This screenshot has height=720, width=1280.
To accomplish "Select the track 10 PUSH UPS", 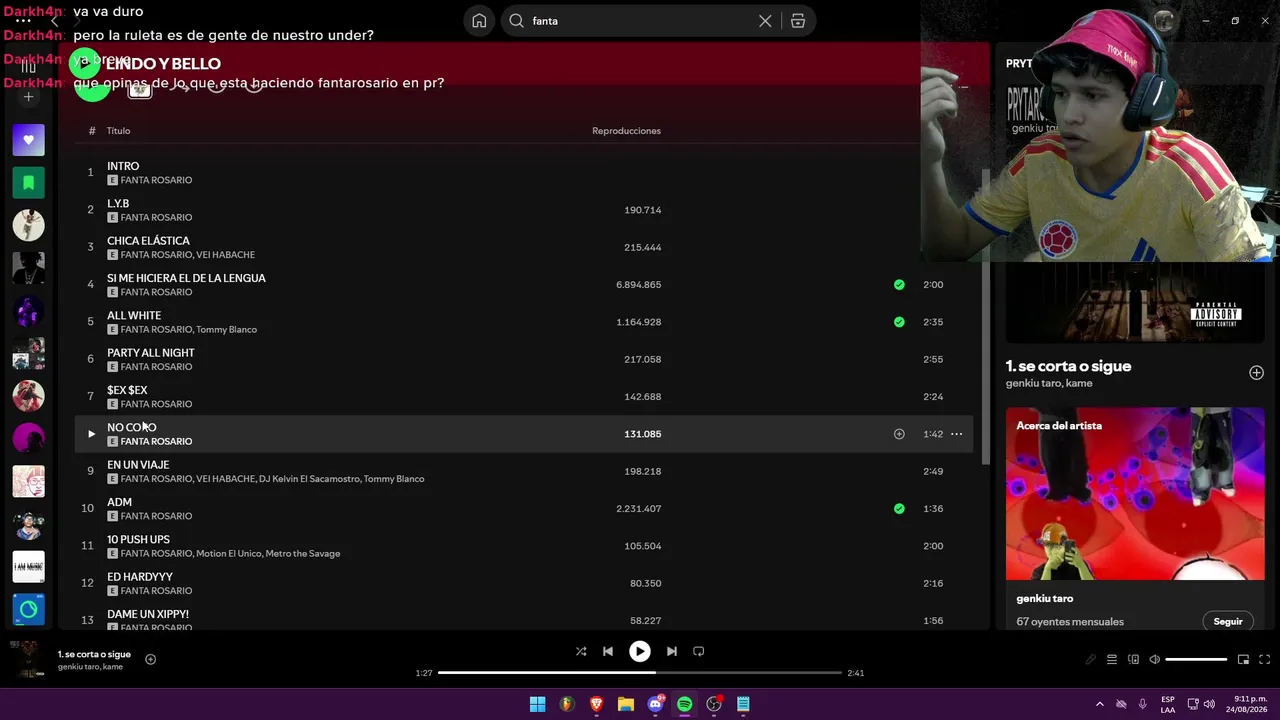I will coord(138,540).
